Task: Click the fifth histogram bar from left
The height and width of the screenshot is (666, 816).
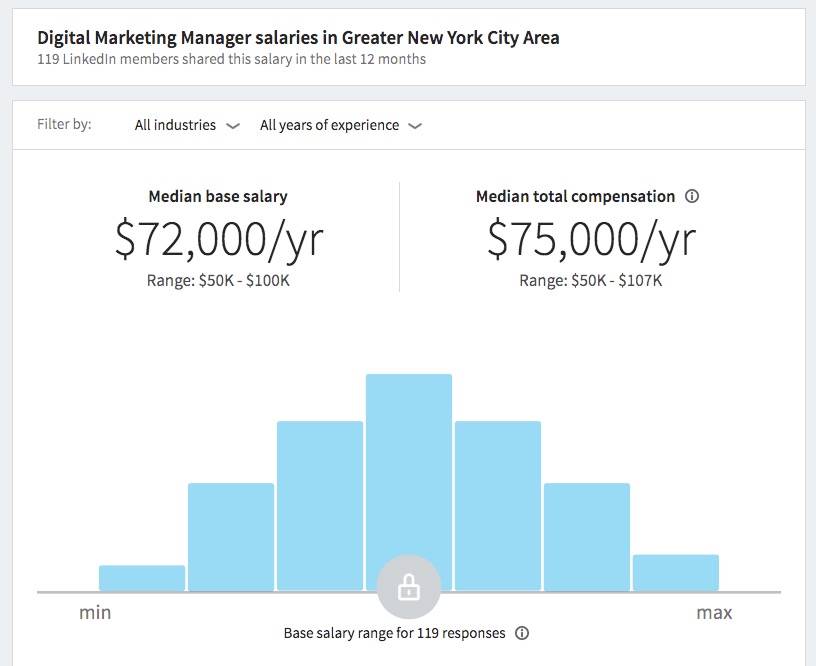Action: pos(498,505)
